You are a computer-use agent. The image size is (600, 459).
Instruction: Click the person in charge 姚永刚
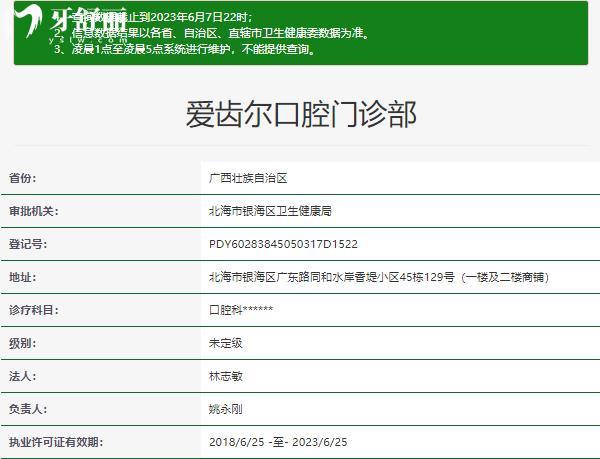(x=226, y=409)
